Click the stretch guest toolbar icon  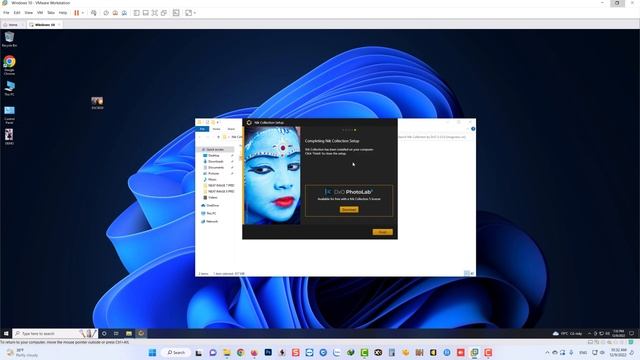pyautogui.click(x=189, y=13)
